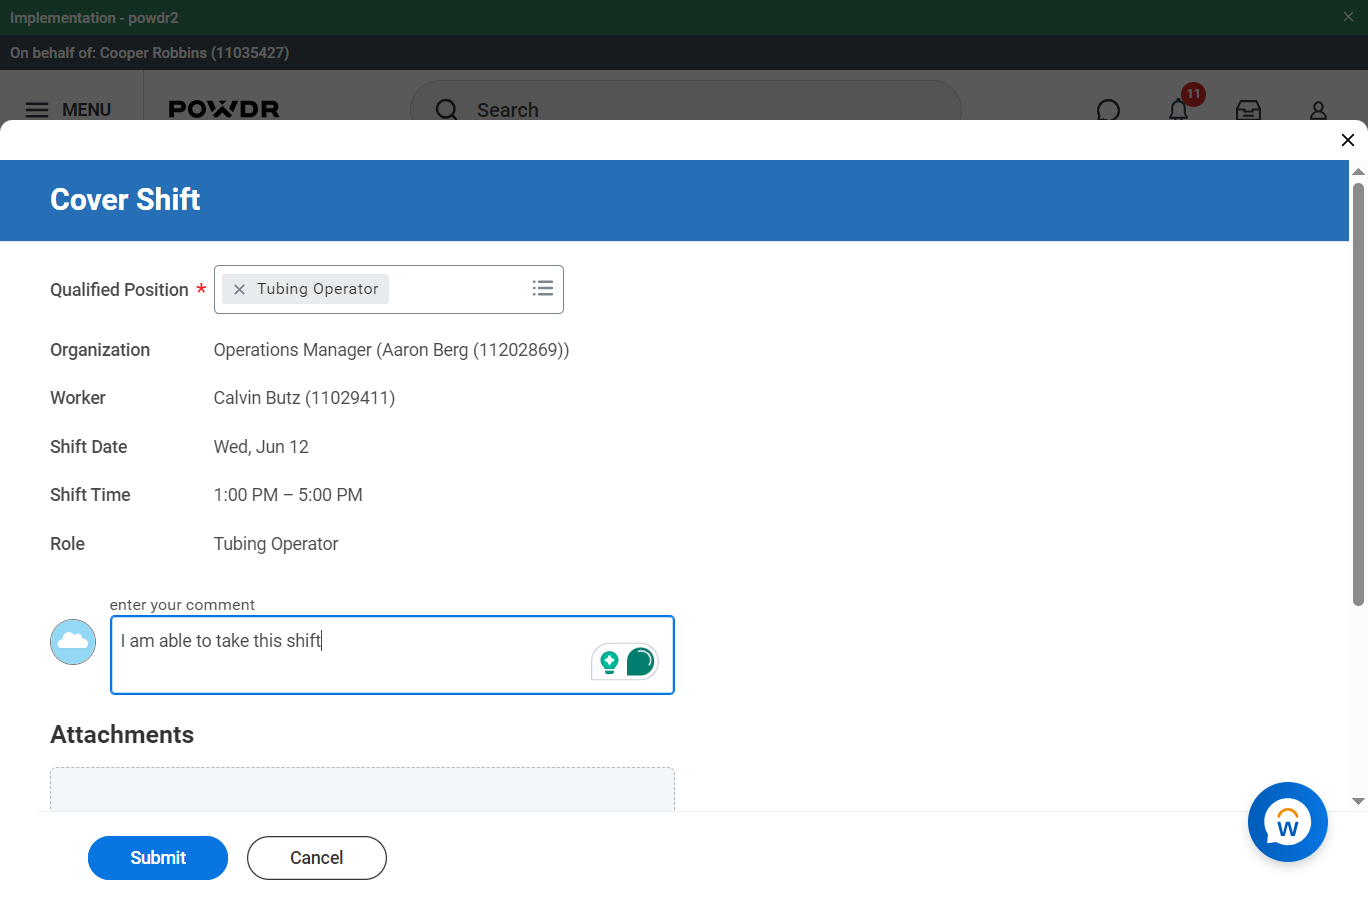Viewport: 1368px width, 902px height.
Task: Click the Qualified Position label
Action: coord(119,290)
